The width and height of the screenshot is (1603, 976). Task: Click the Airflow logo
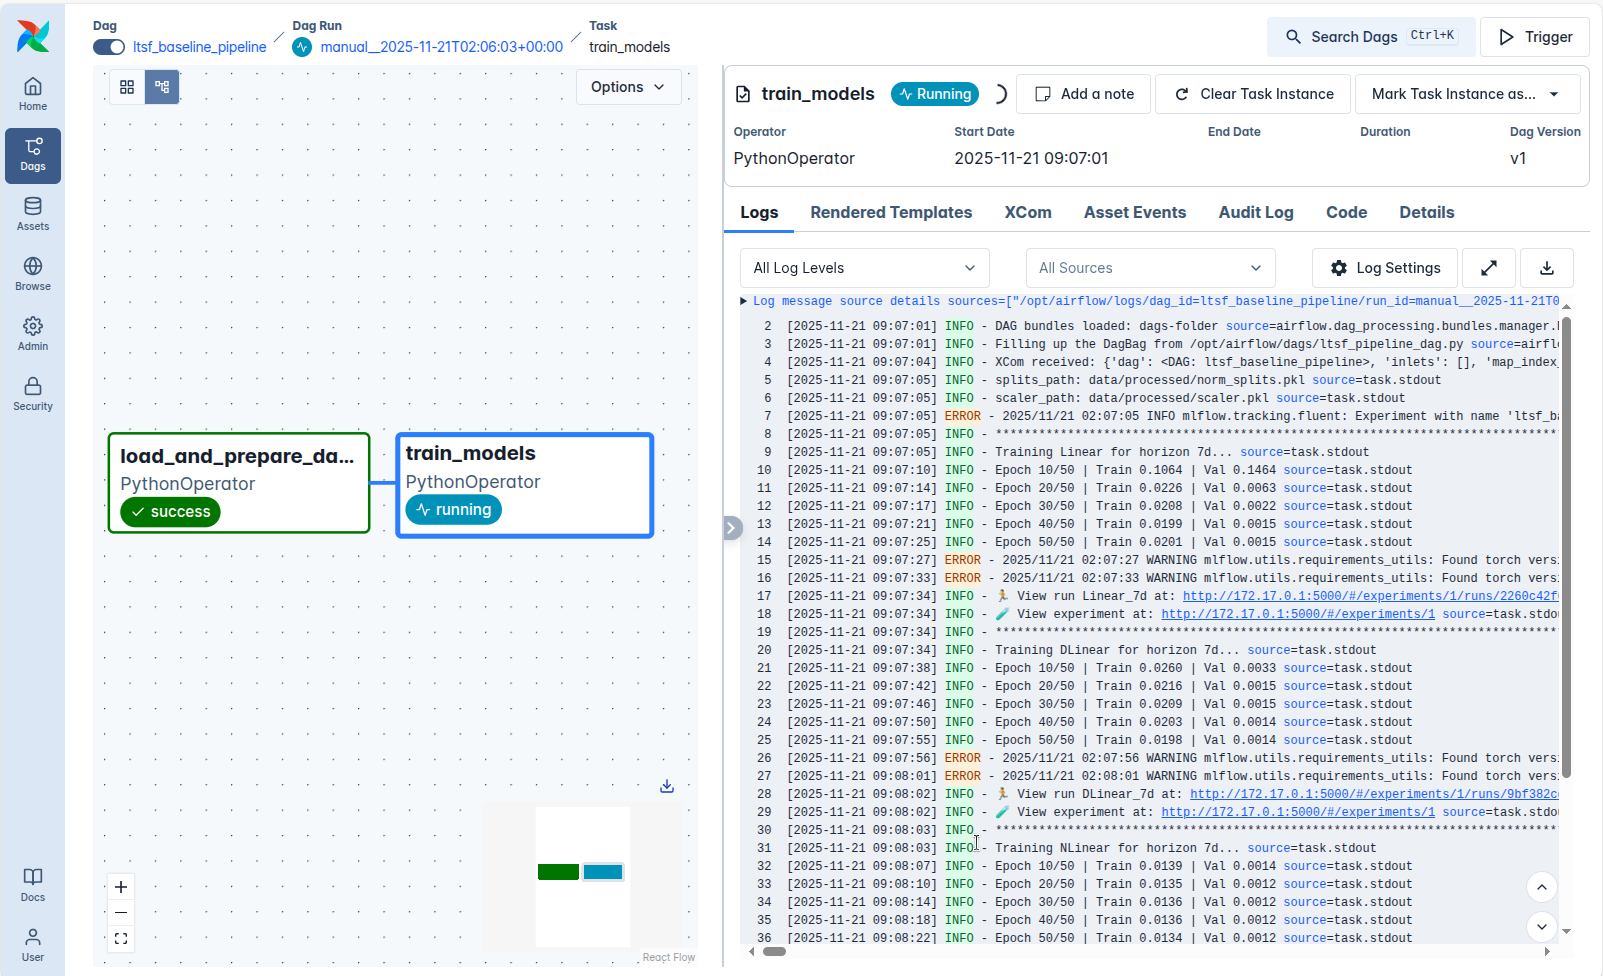33,36
